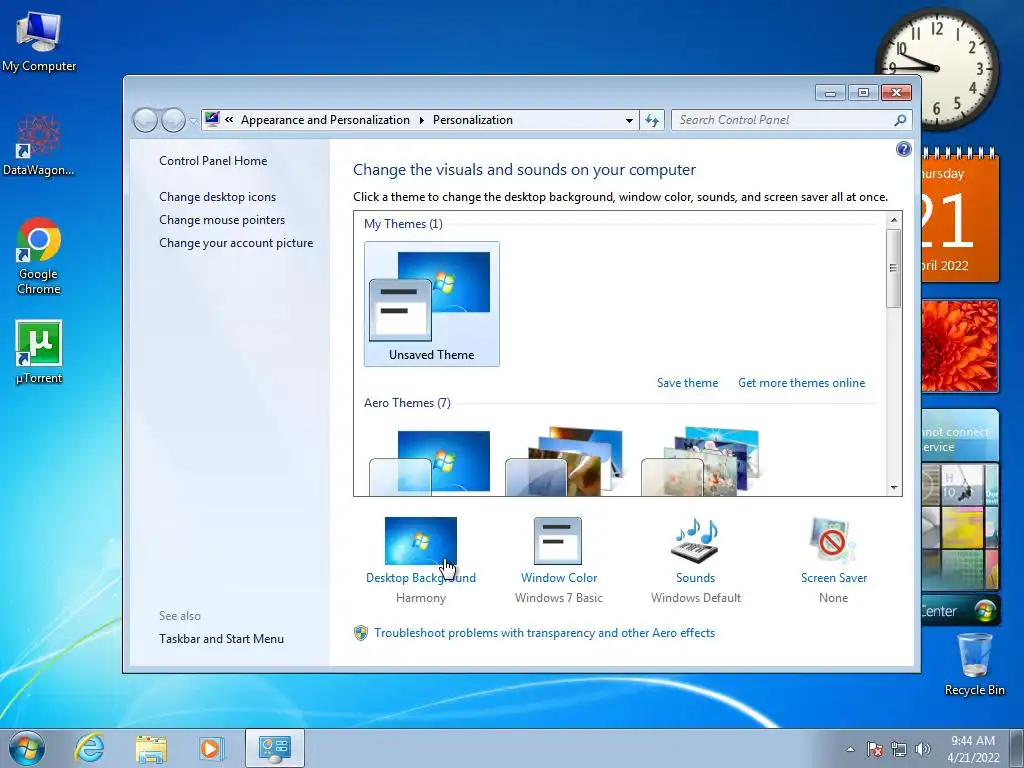Open Taskbar and Start Menu link
This screenshot has height=768, width=1024.
(221, 639)
